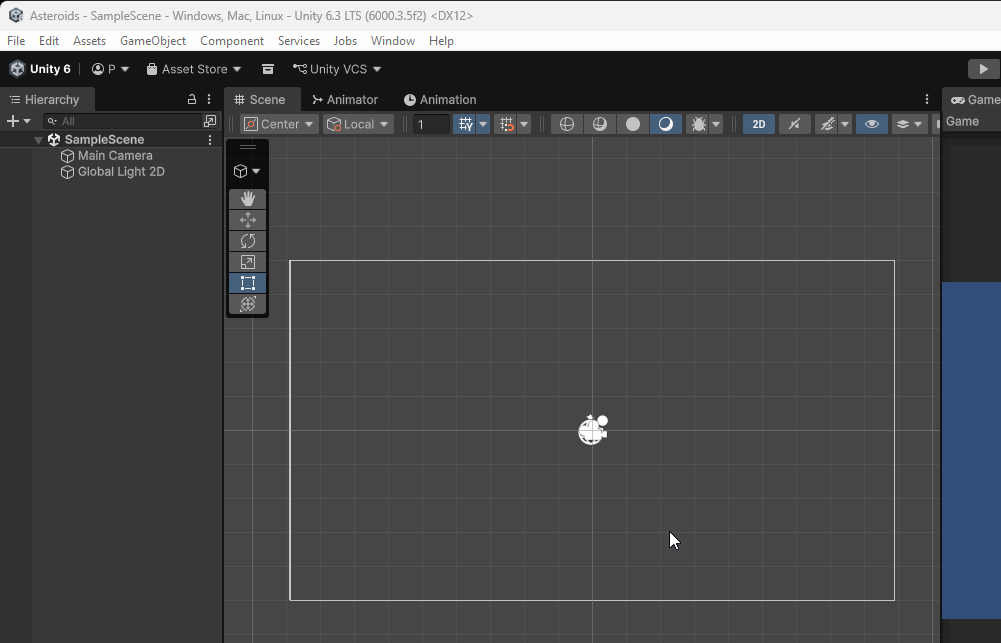Open the Edit menu

(49, 41)
